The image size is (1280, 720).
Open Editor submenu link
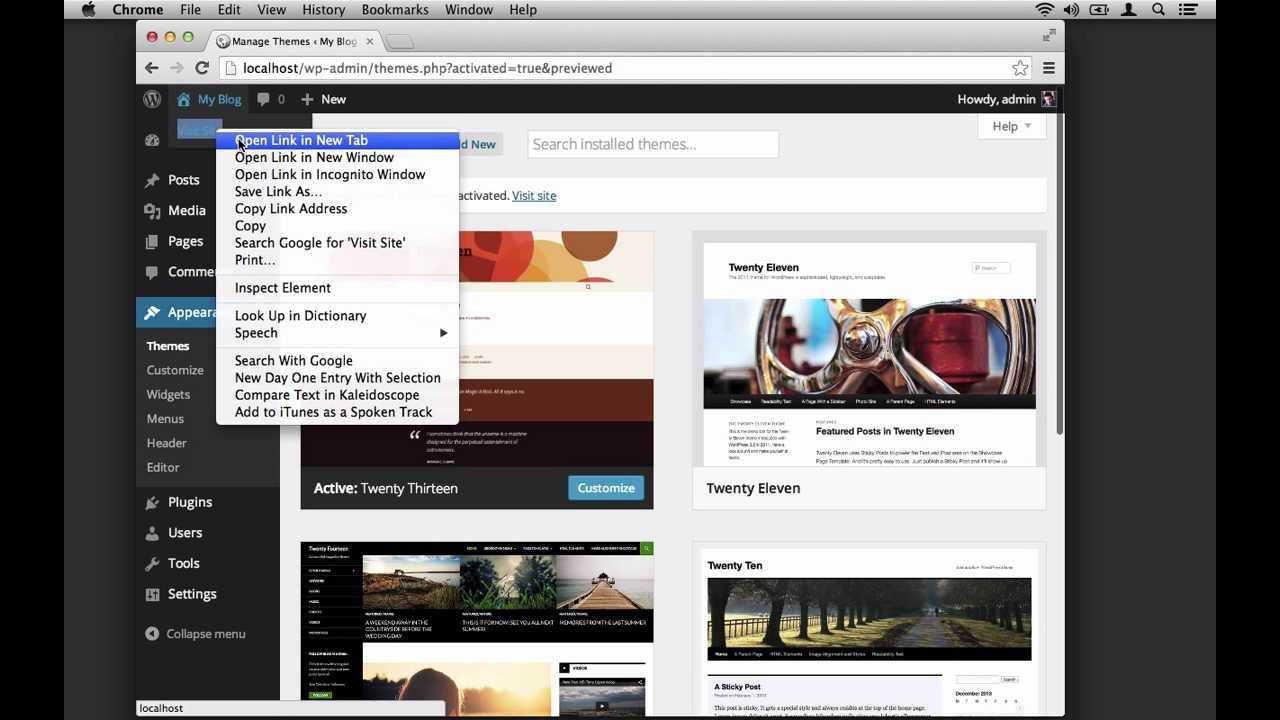point(163,467)
